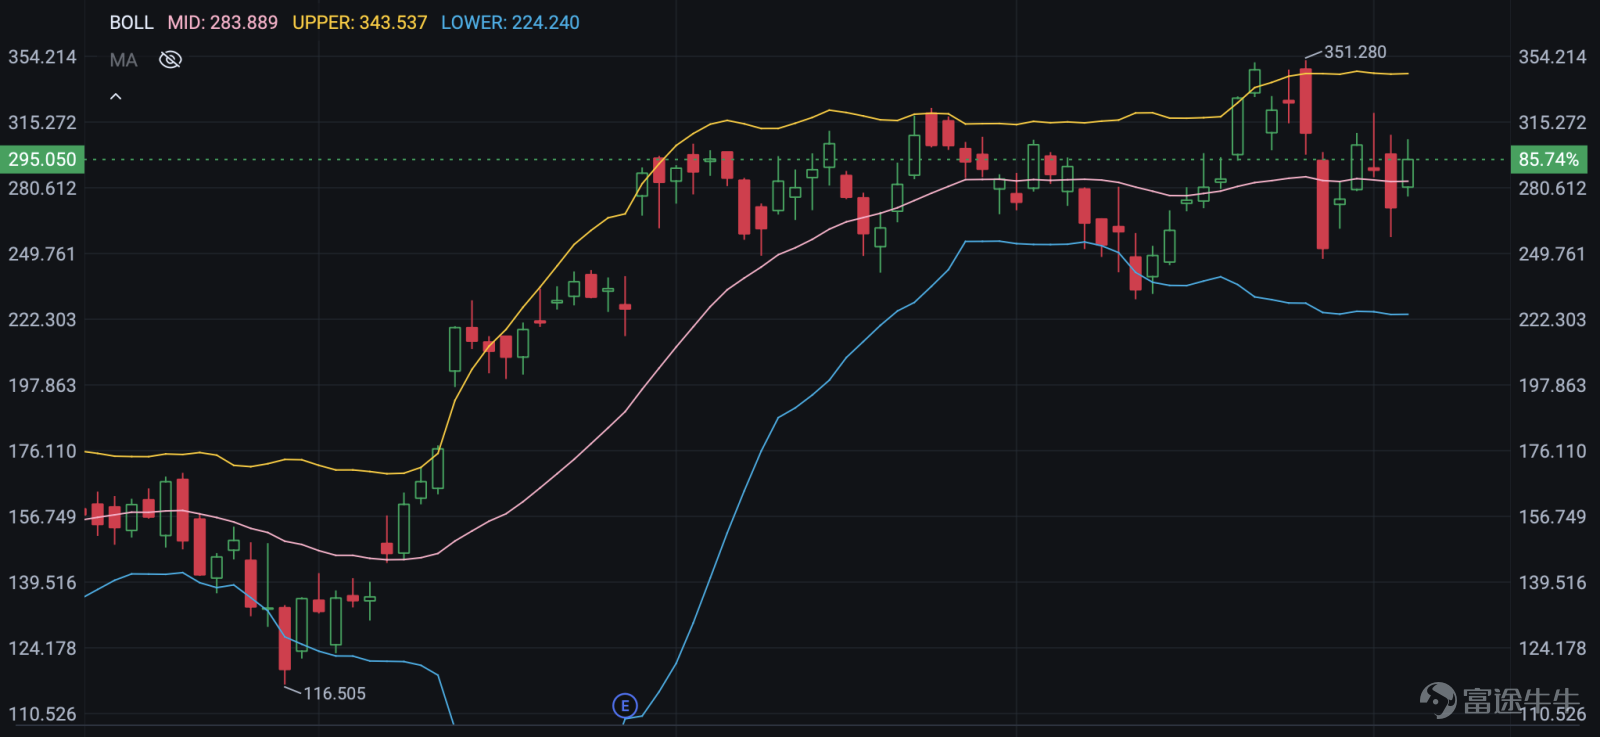Click the left axis label 139.516

click(42, 582)
